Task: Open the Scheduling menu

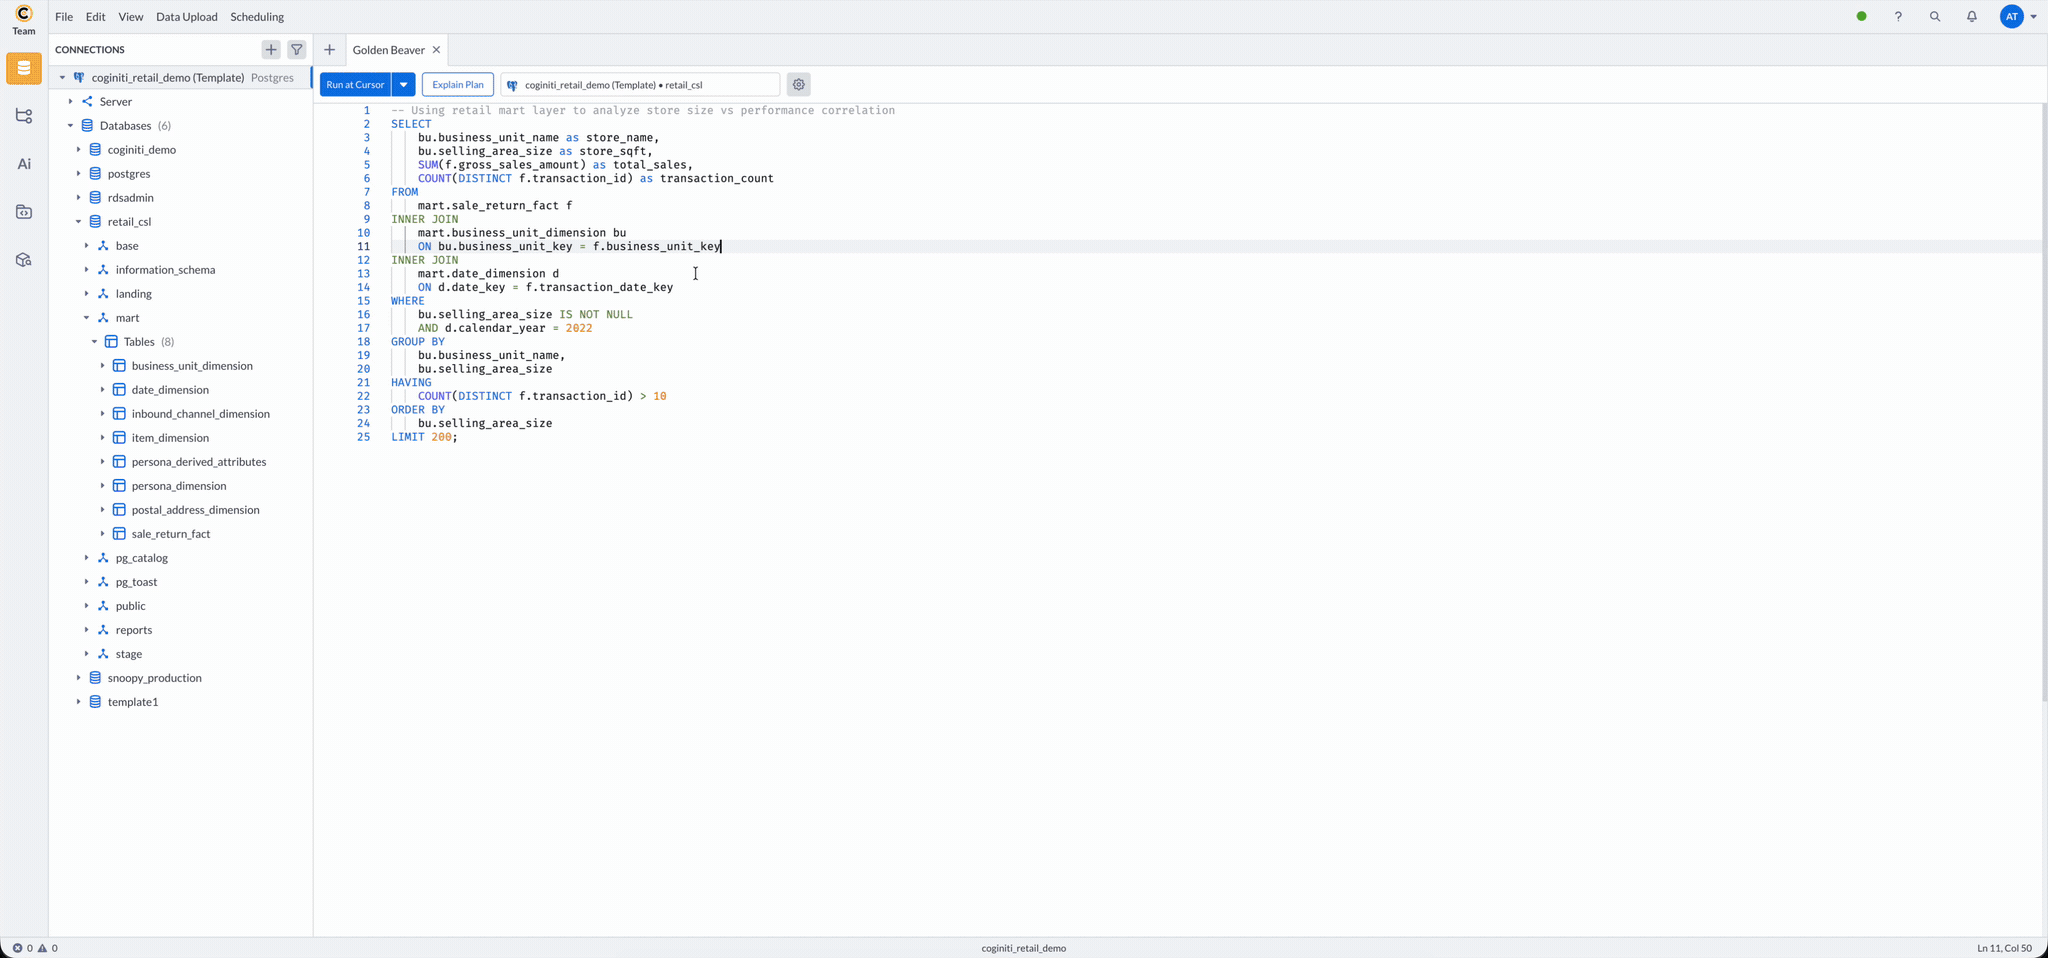Action: [x=256, y=16]
